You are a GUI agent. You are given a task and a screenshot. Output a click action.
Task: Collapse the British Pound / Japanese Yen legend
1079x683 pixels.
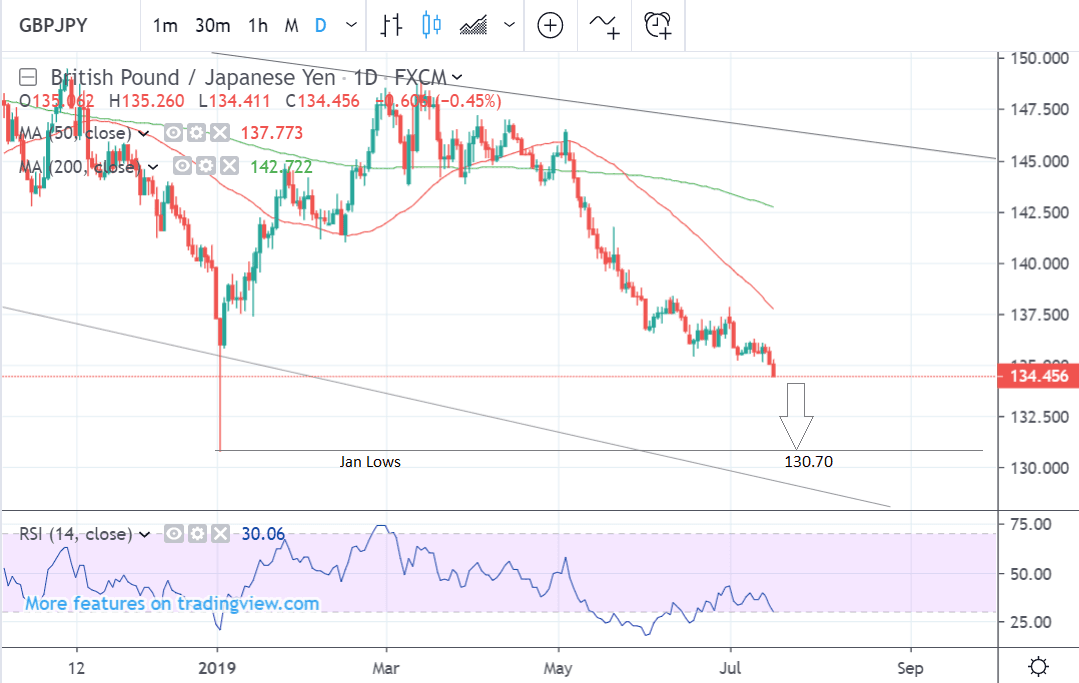(x=28, y=77)
